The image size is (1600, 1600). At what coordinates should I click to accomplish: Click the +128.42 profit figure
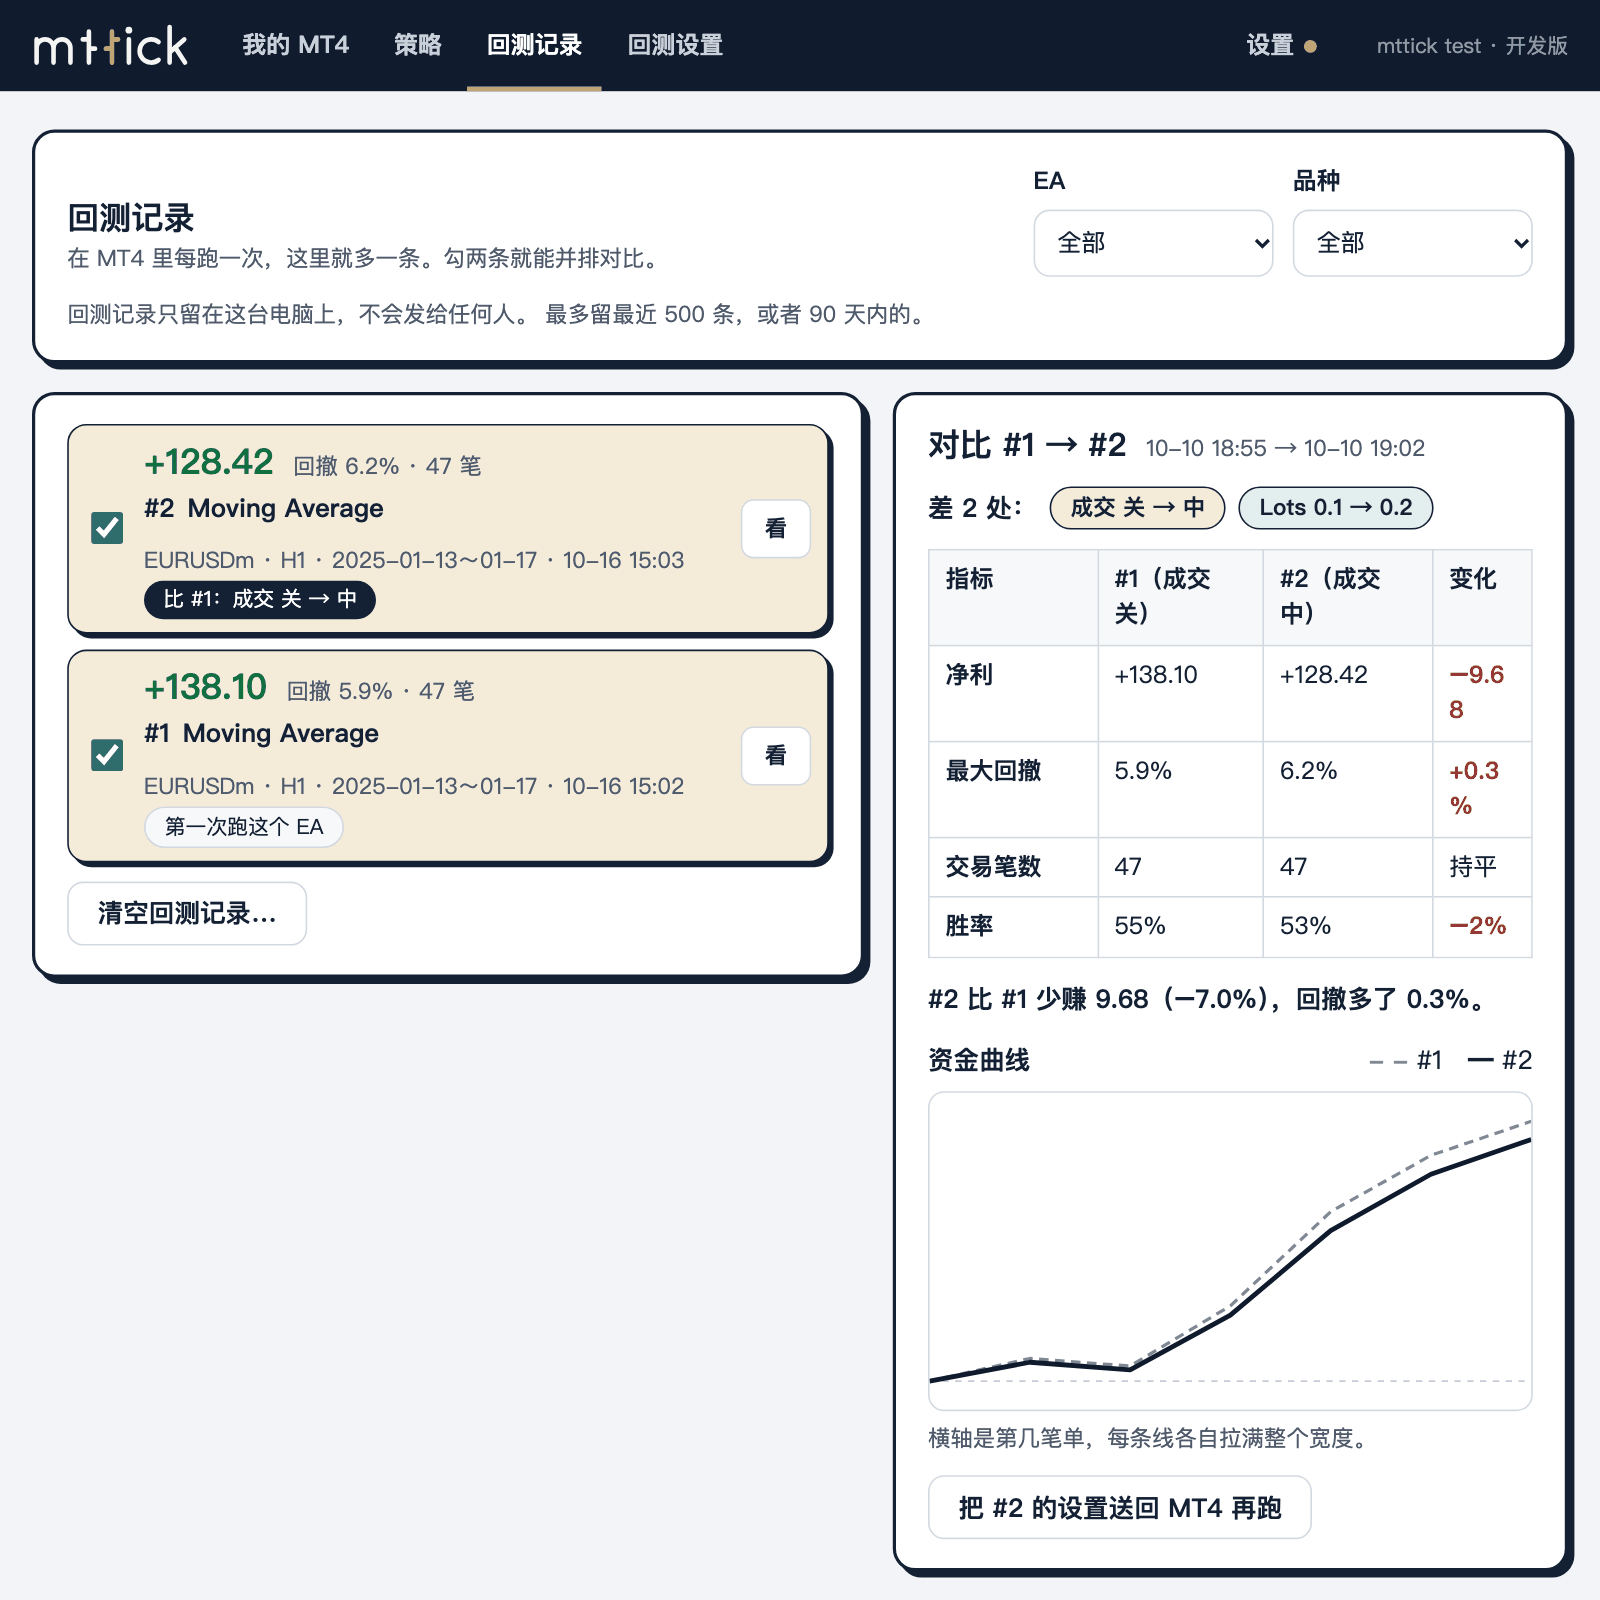pos(209,462)
